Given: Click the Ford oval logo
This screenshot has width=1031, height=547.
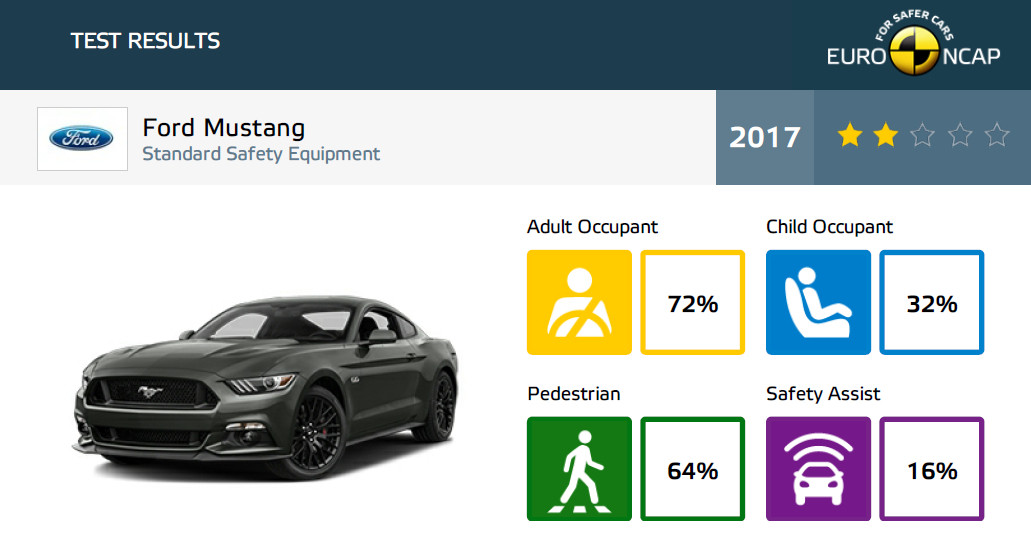Looking at the screenshot, I should (82, 139).
